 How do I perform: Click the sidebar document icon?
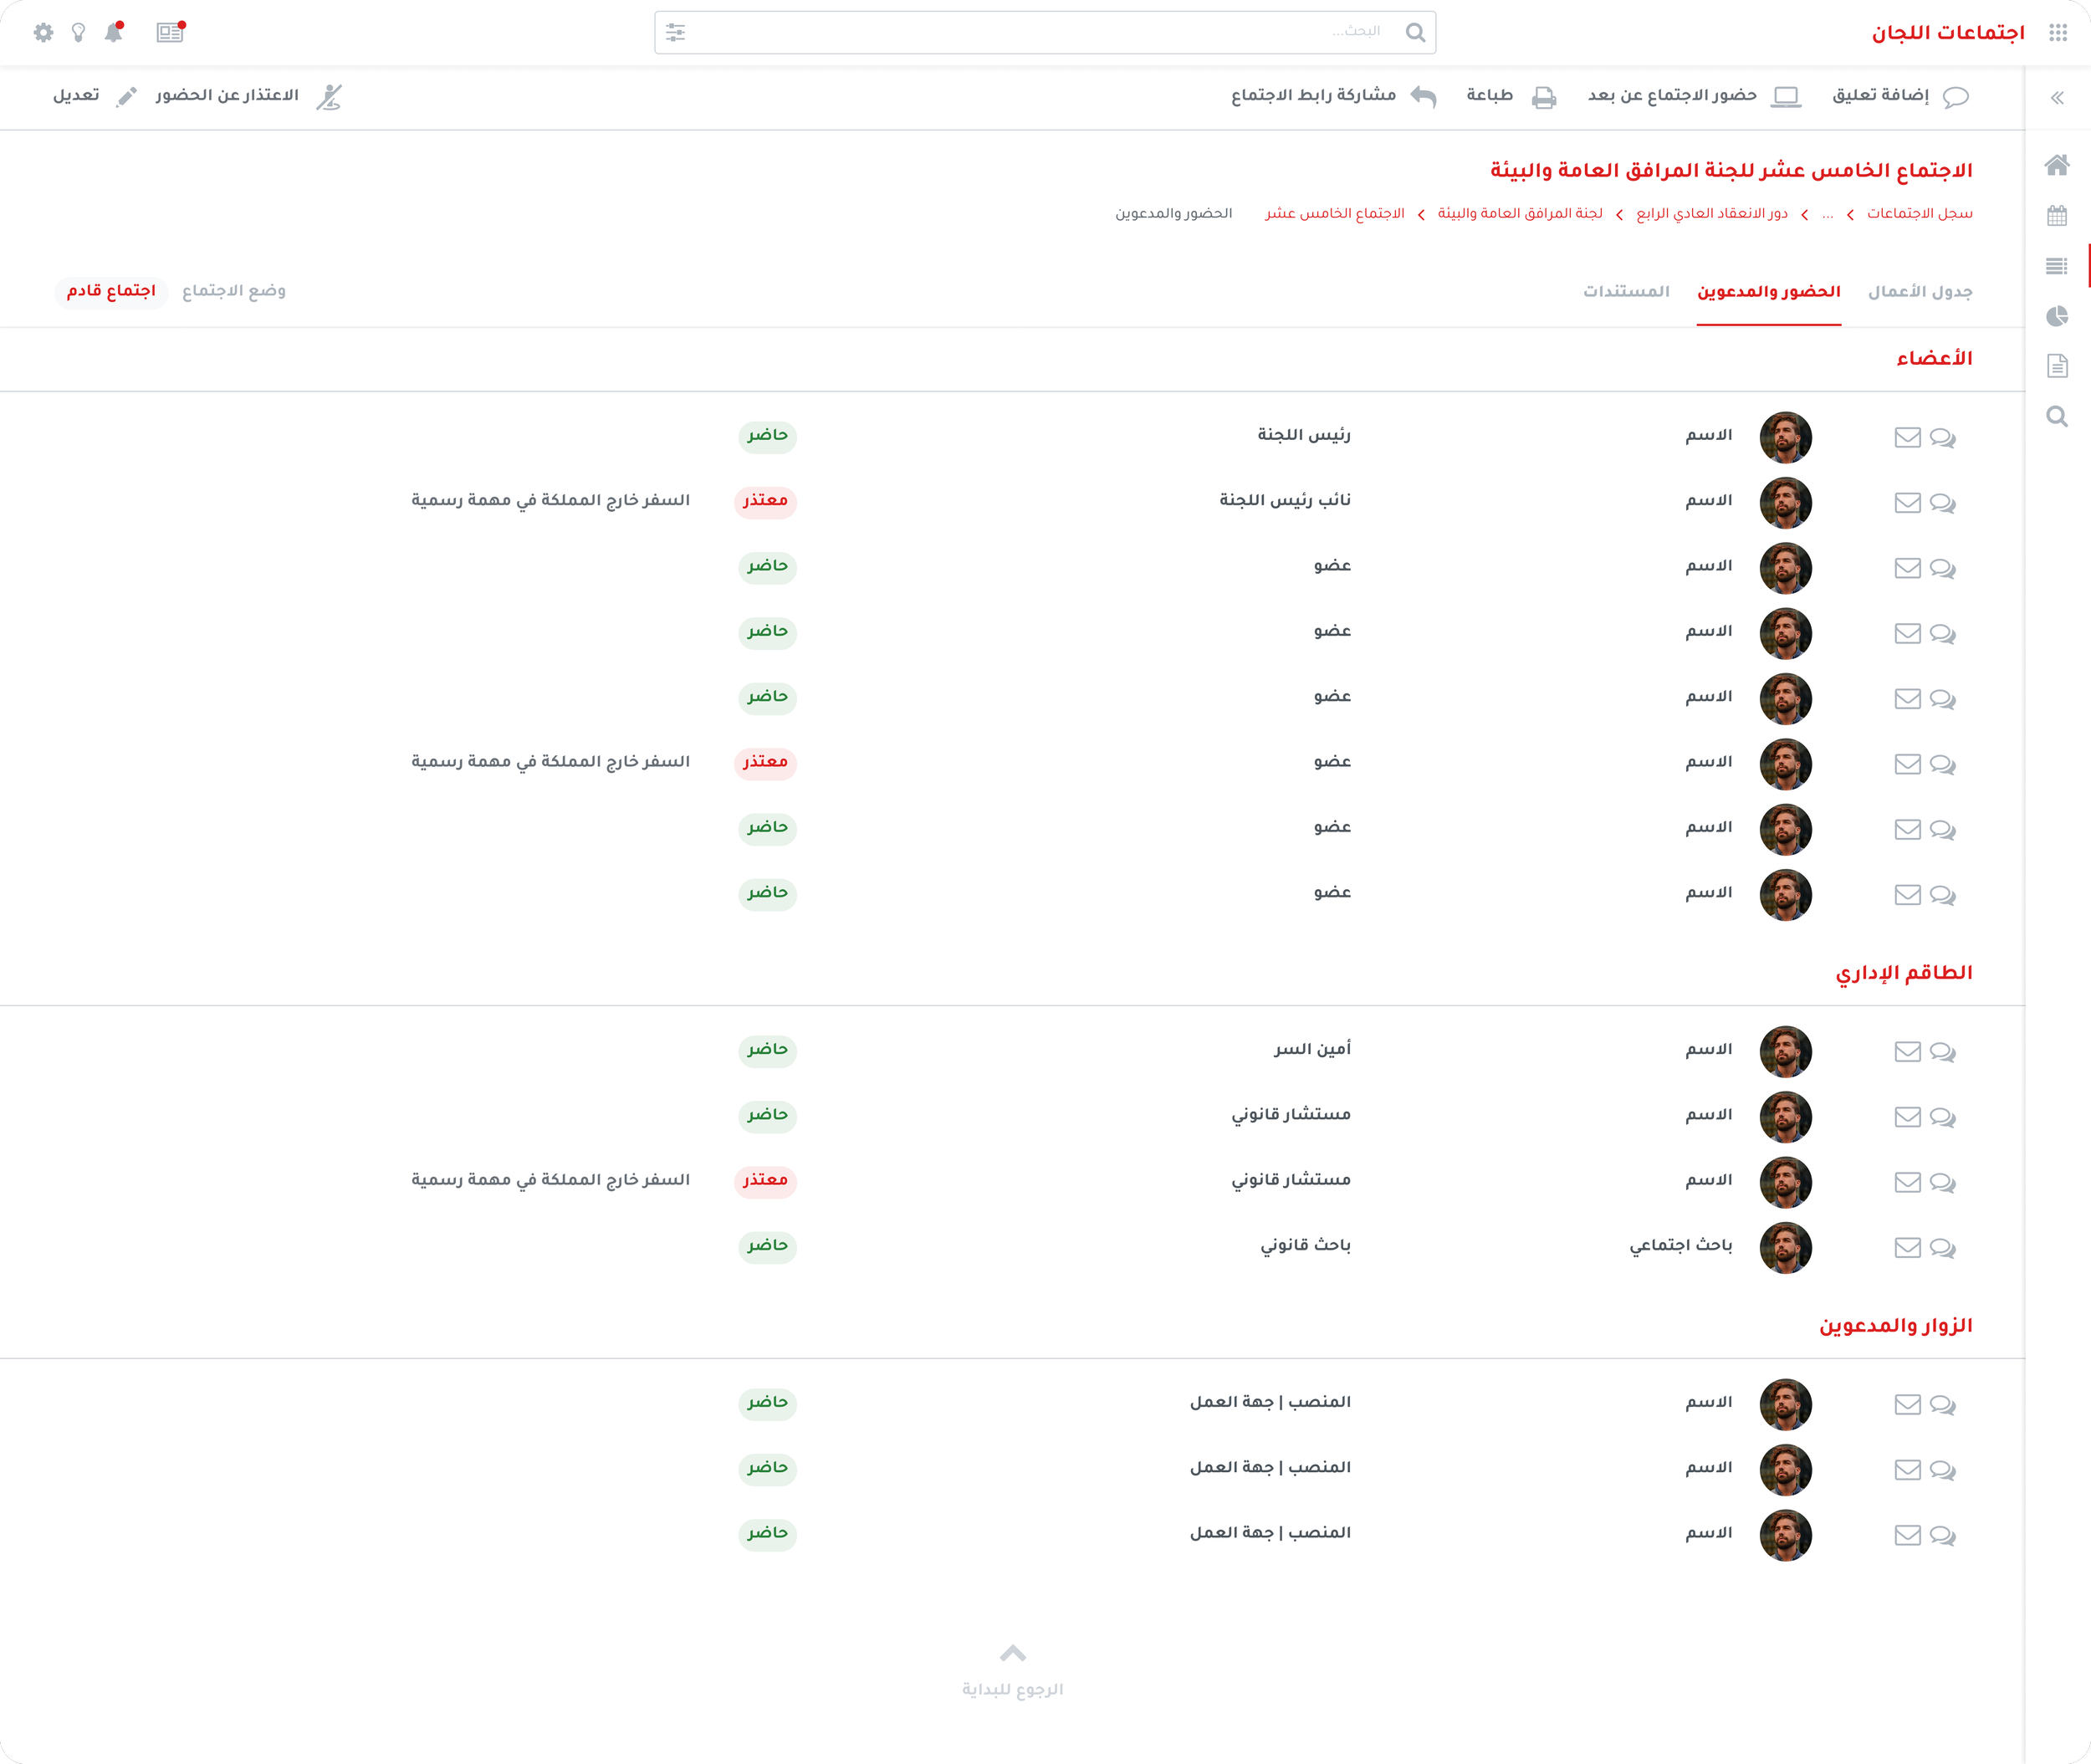[2057, 366]
